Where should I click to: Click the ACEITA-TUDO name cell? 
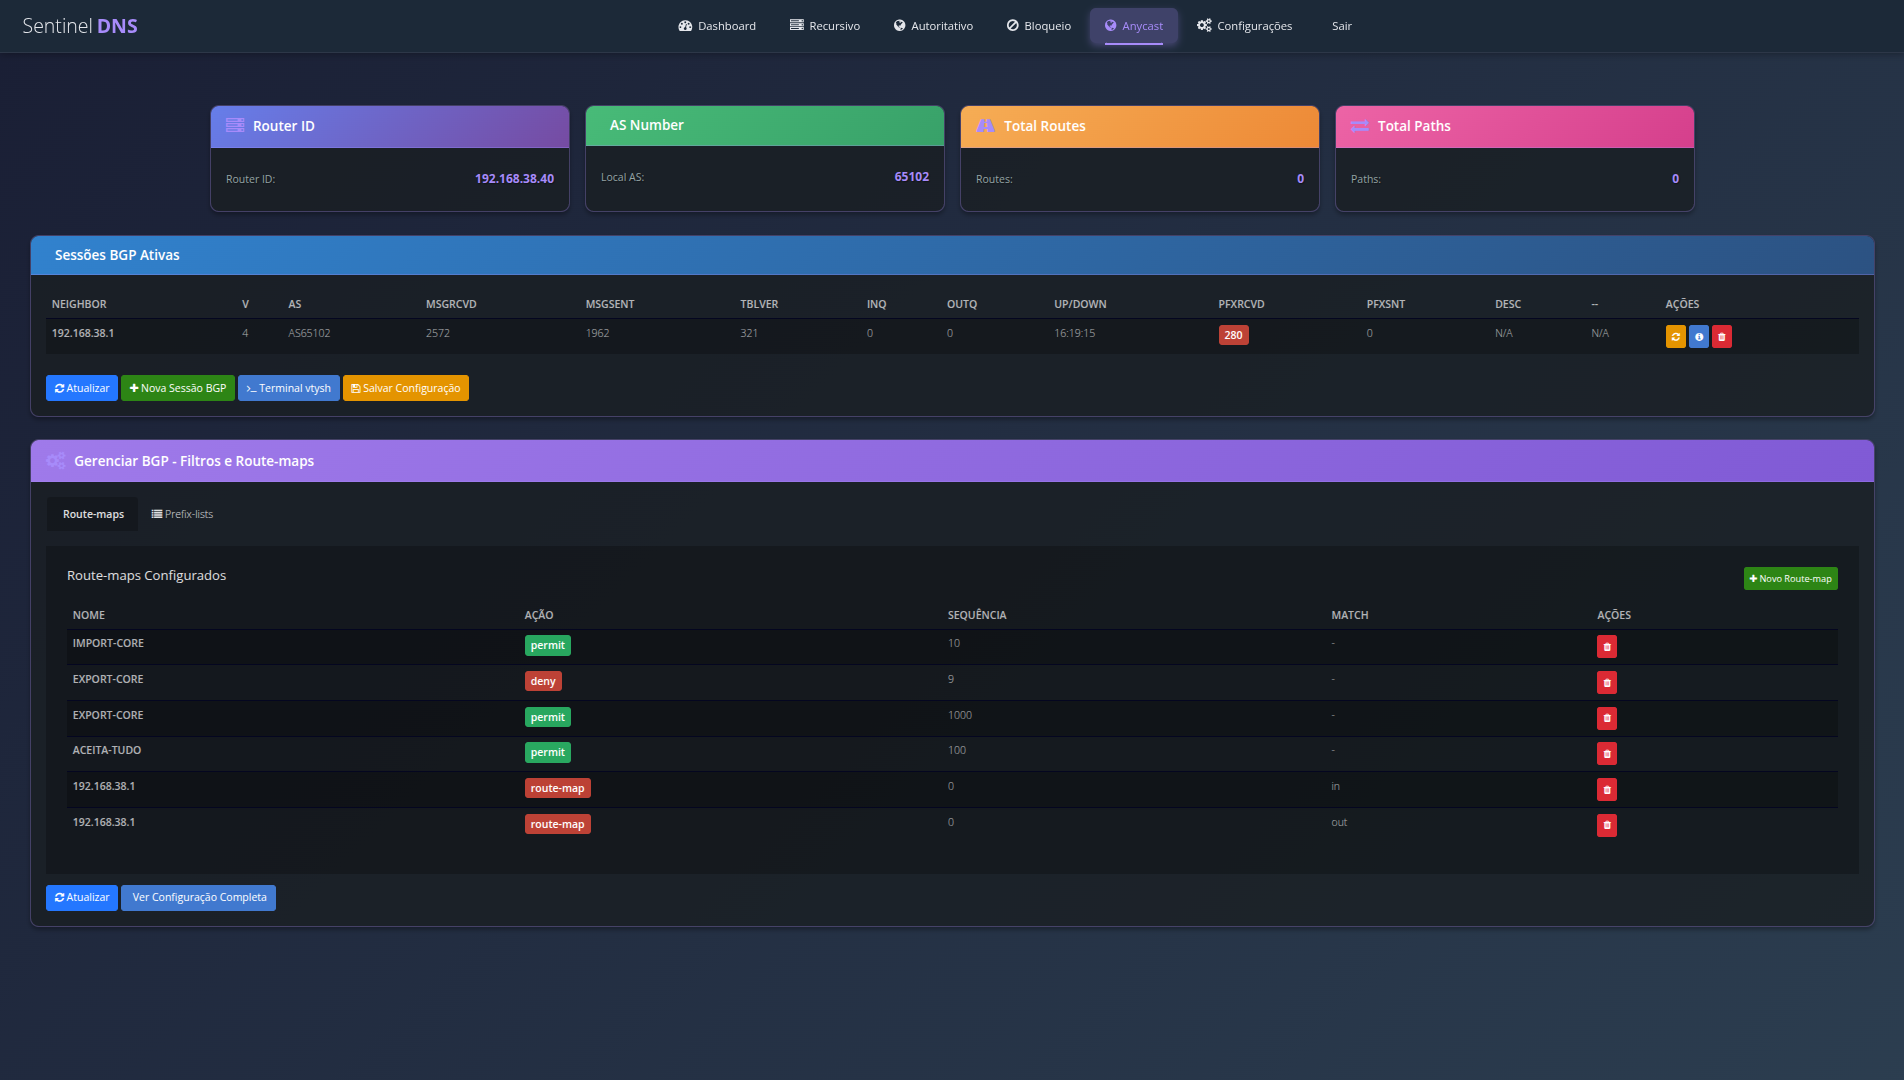click(107, 751)
